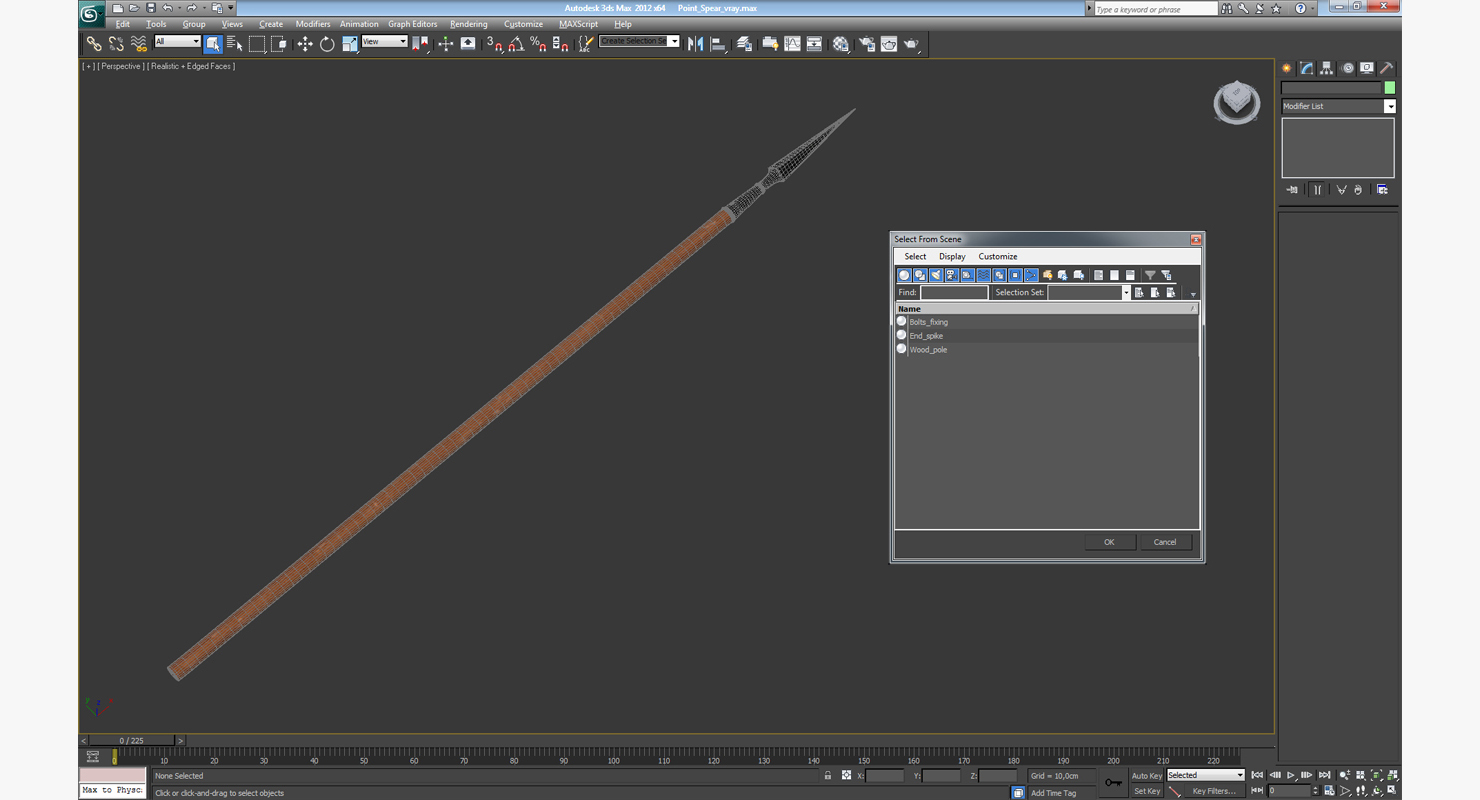The image size is (1480, 800).
Task: Open the key filter 'Selected' dropdown
Action: 1205,775
